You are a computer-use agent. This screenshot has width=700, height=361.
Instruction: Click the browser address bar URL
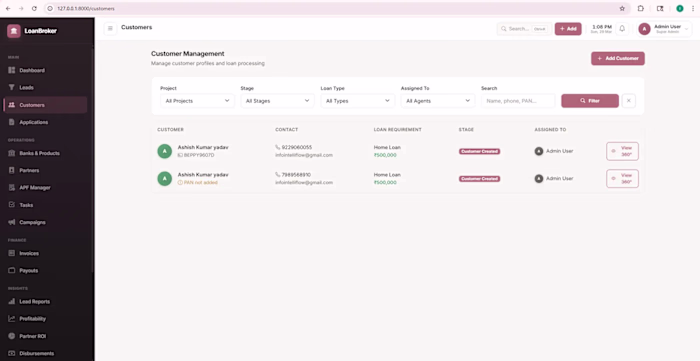click(86, 8)
